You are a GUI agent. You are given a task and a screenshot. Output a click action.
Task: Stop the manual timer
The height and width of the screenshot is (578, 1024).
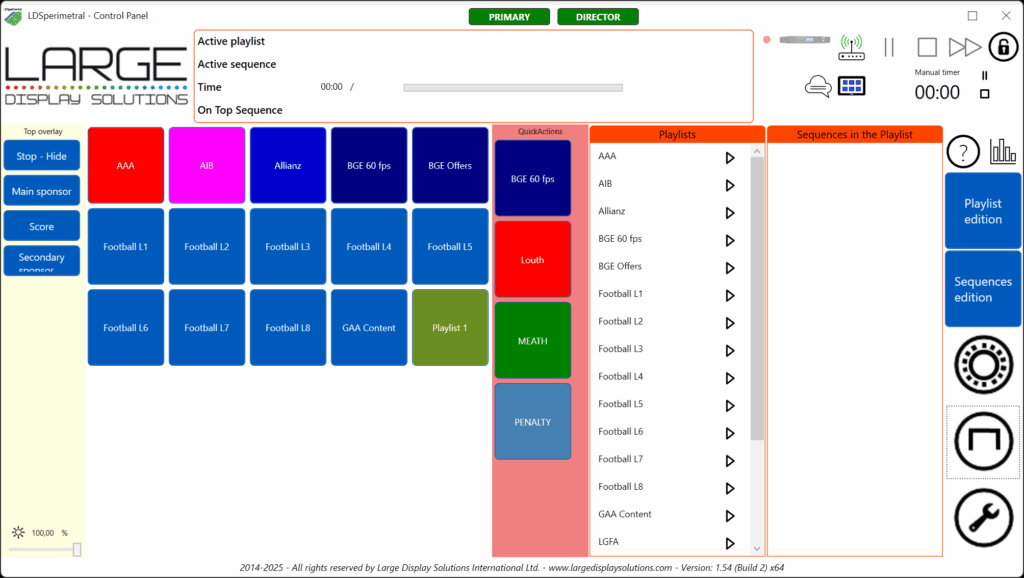coord(984,94)
